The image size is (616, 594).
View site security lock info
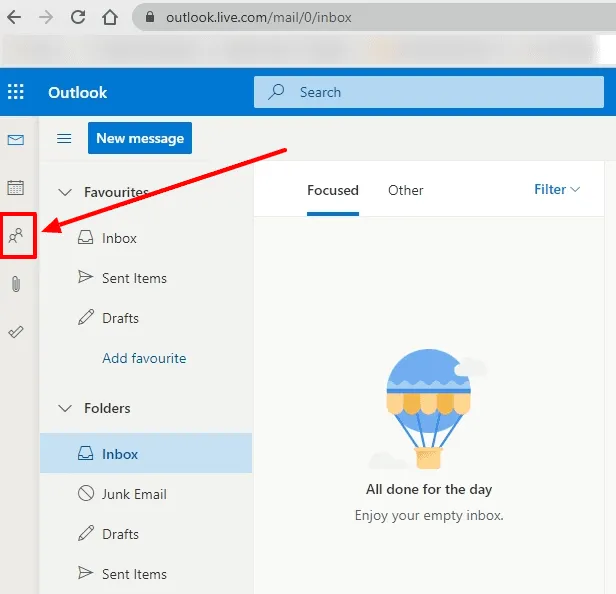(x=150, y=17)
